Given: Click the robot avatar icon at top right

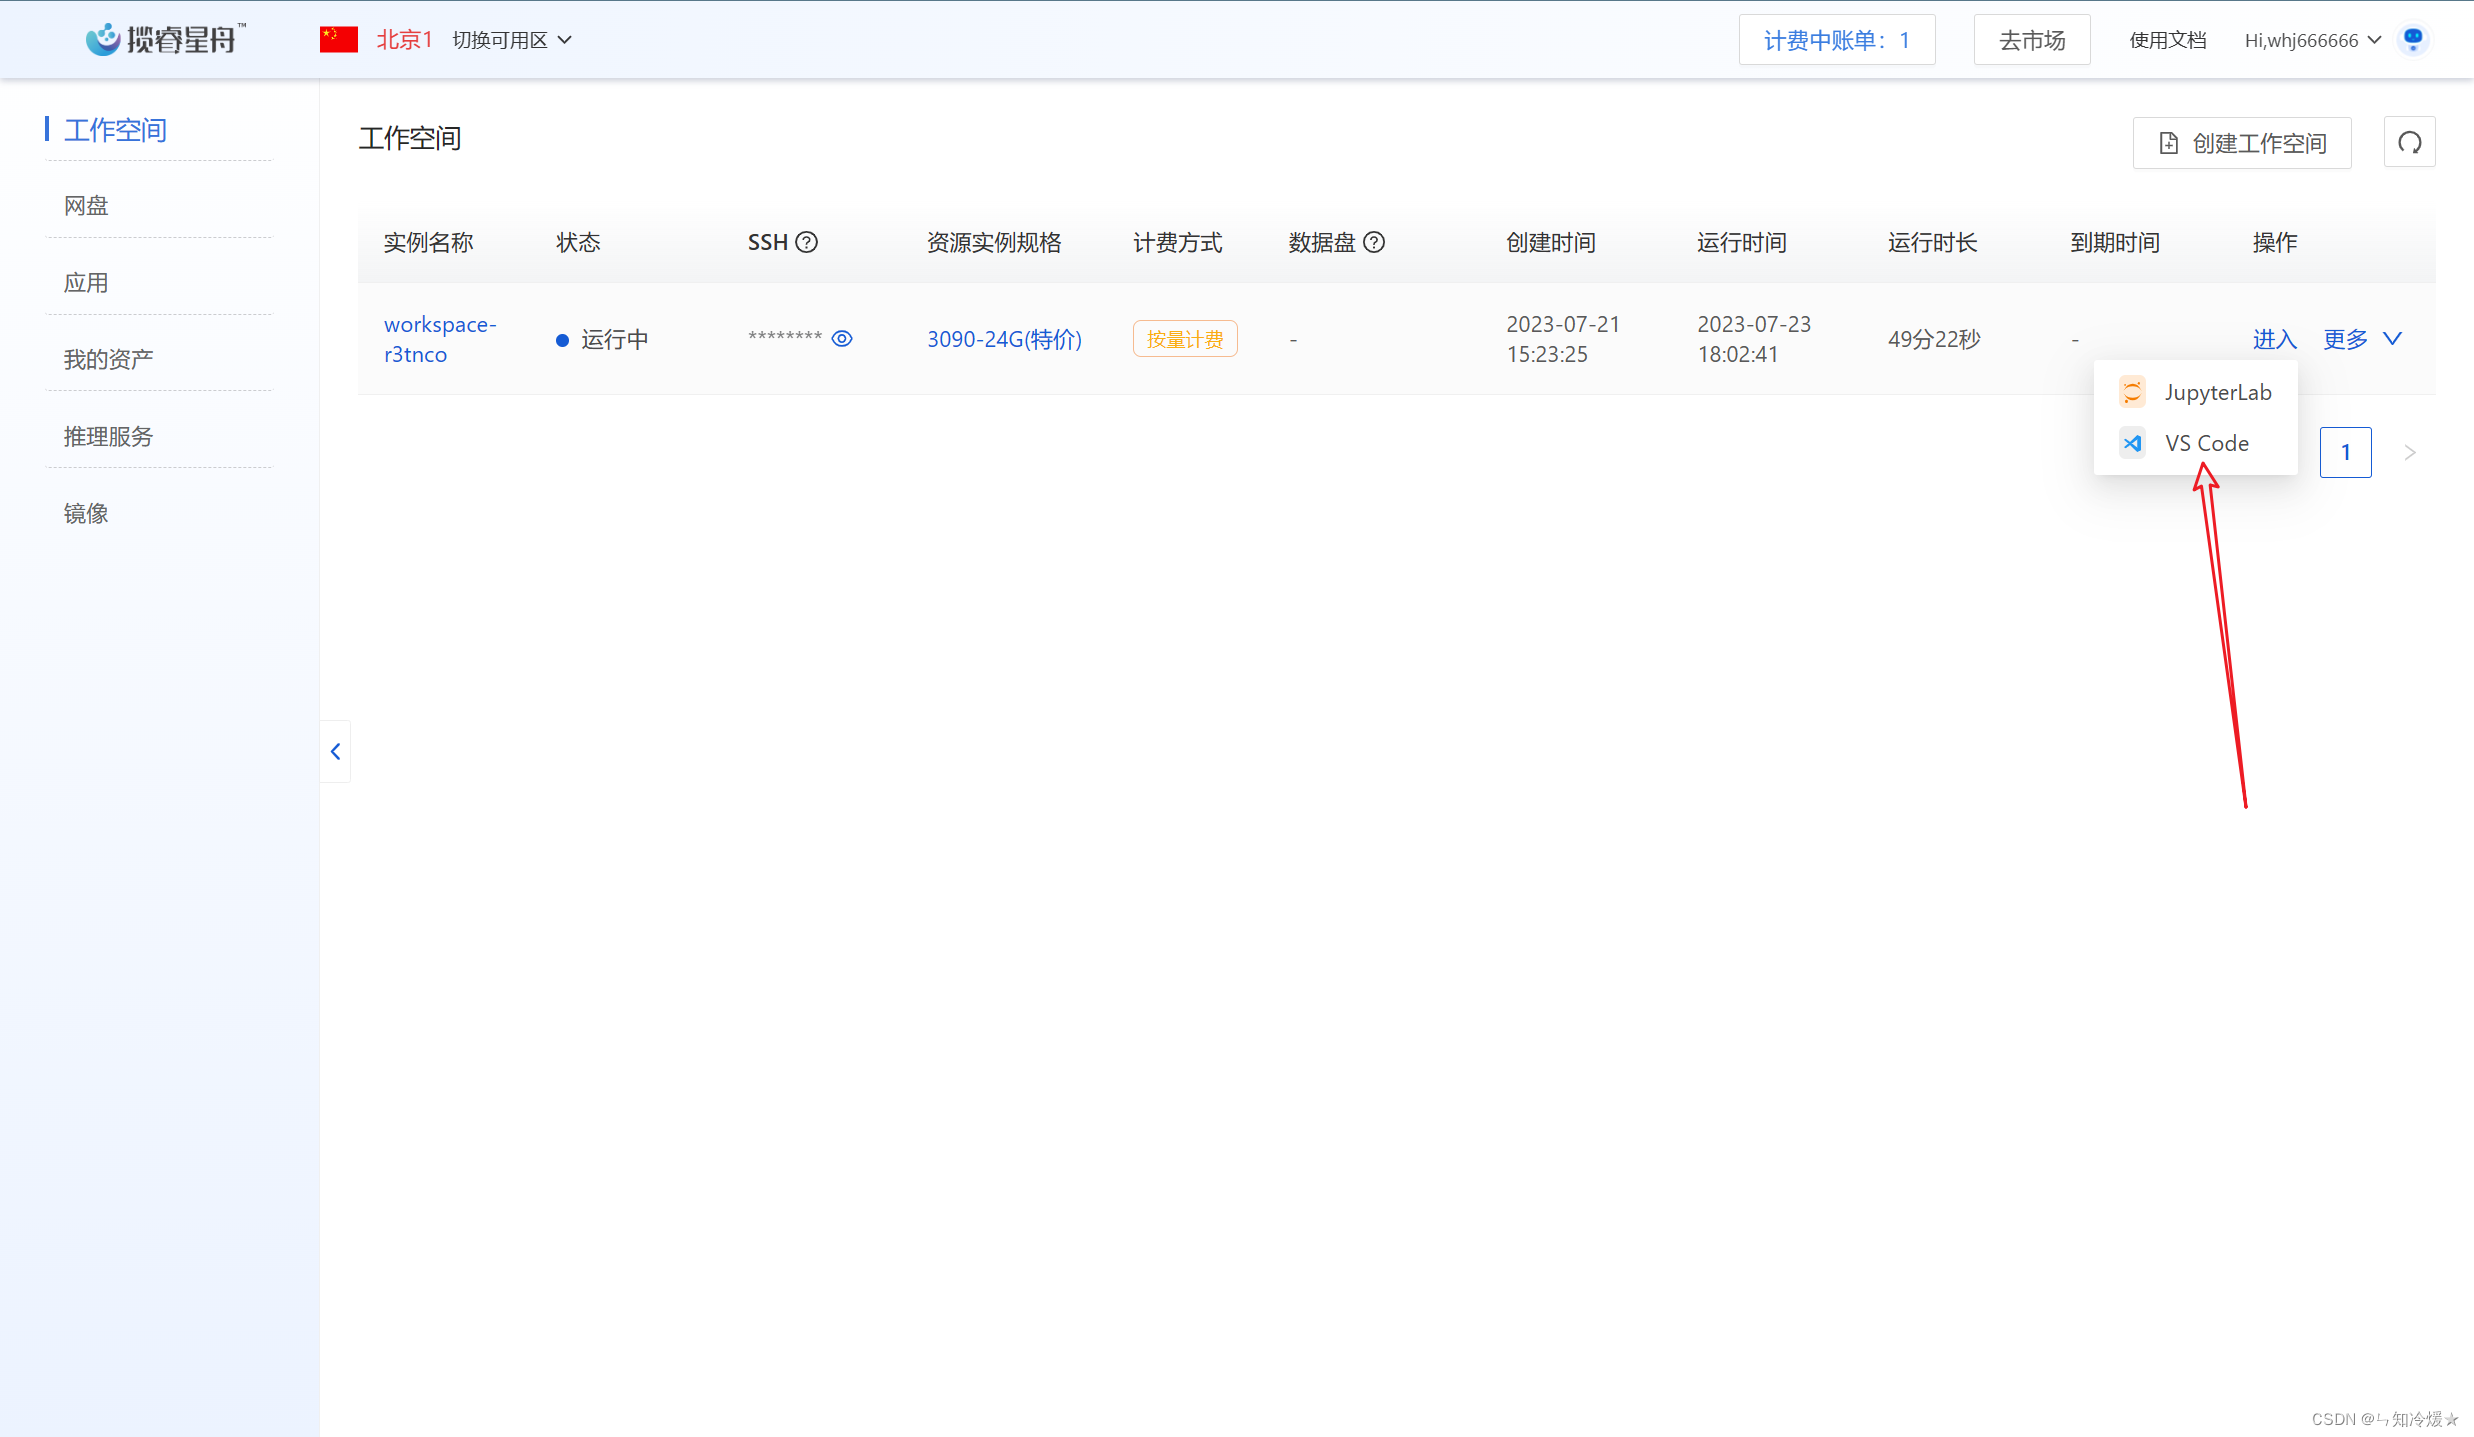Looking at the screenshot, I should [x=2413, y=40].
